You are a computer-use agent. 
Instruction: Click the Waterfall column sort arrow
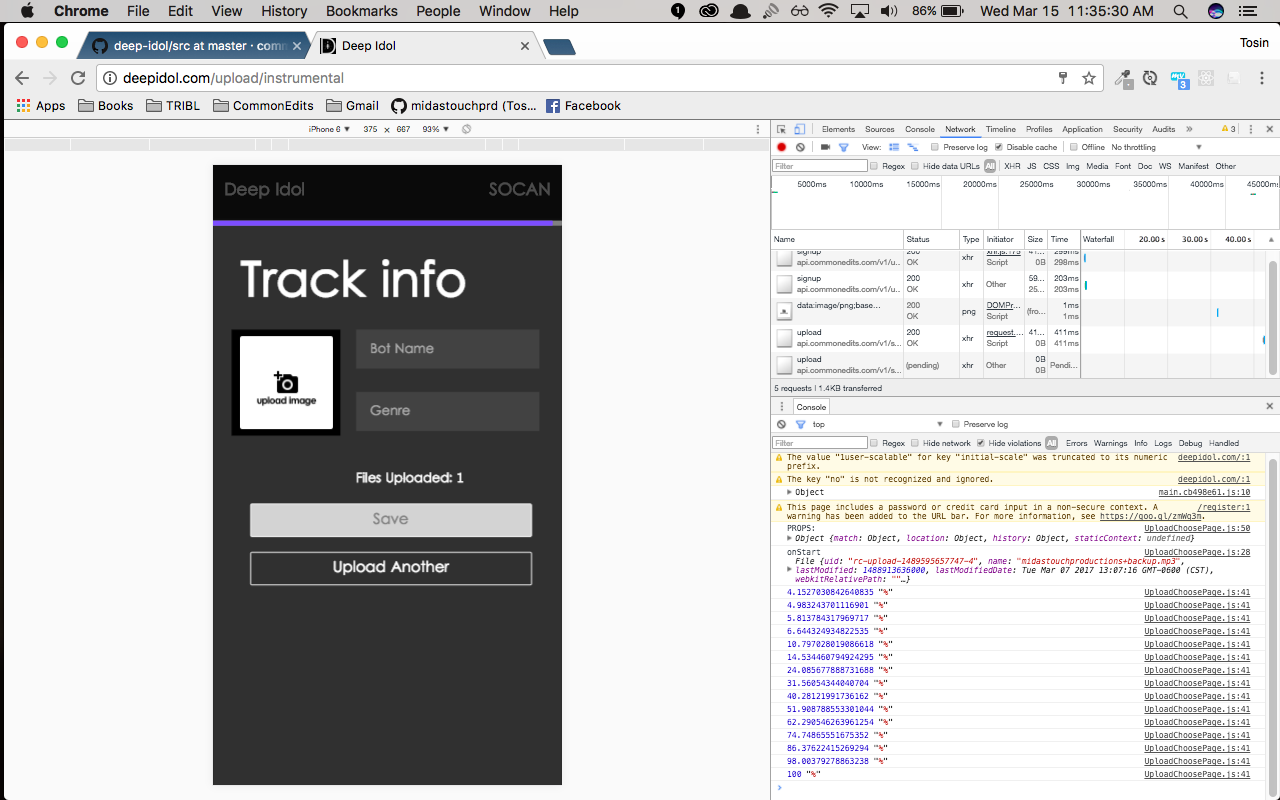[1271, 239]
